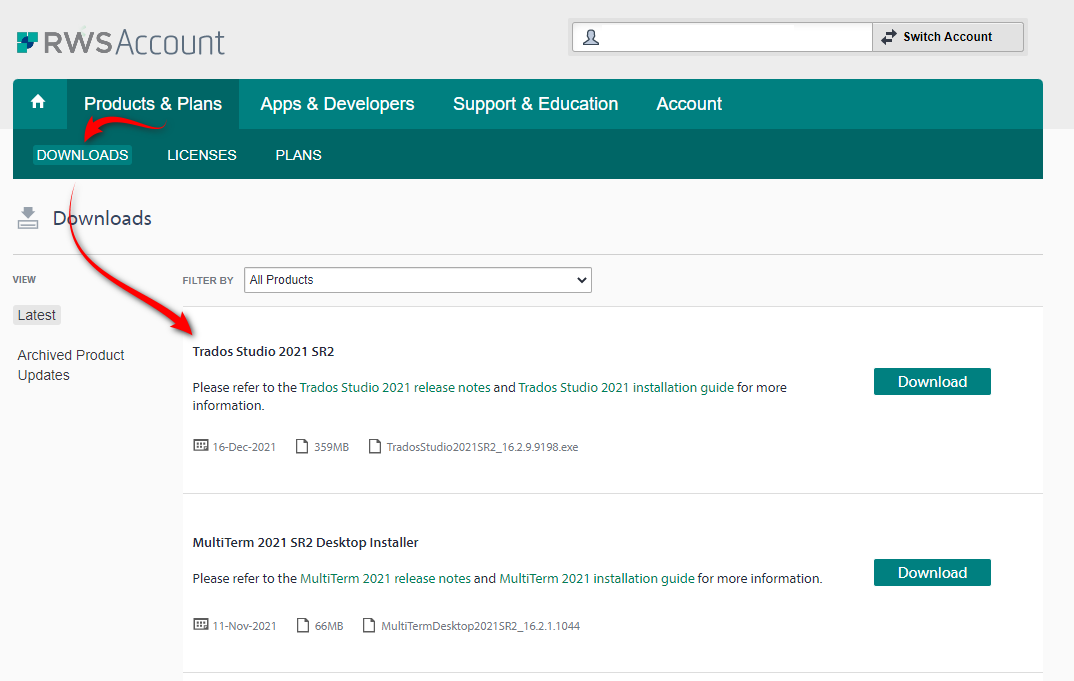Download Trados Studio 2021 SR2
Viewport: 1074px width, 681px height.
click(x=932, y=382)
